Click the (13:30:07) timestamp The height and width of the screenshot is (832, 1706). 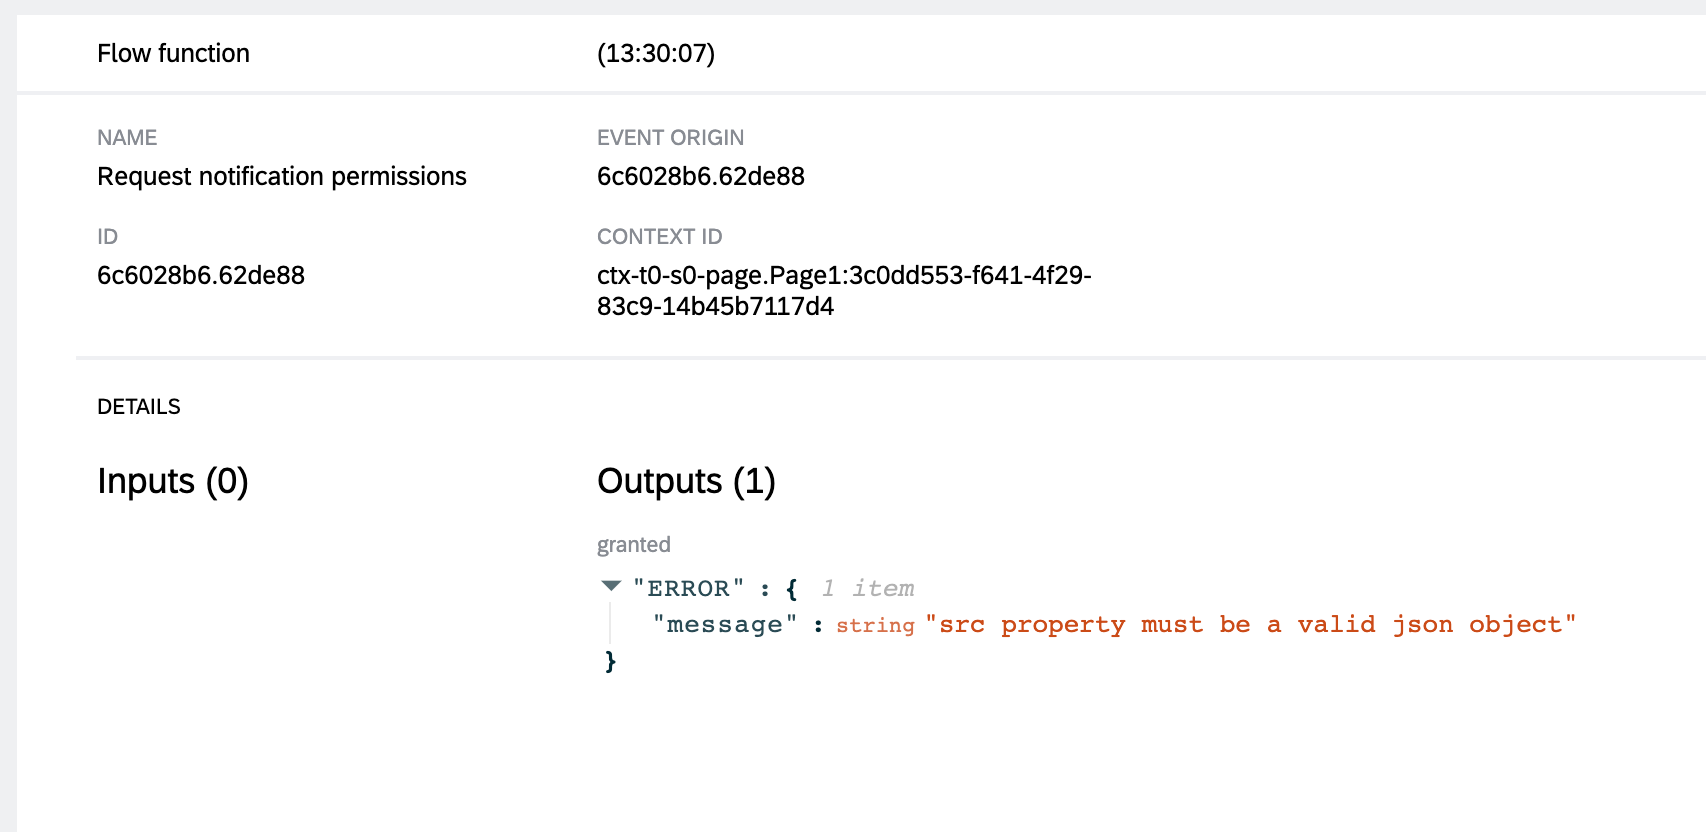(656, 53)
